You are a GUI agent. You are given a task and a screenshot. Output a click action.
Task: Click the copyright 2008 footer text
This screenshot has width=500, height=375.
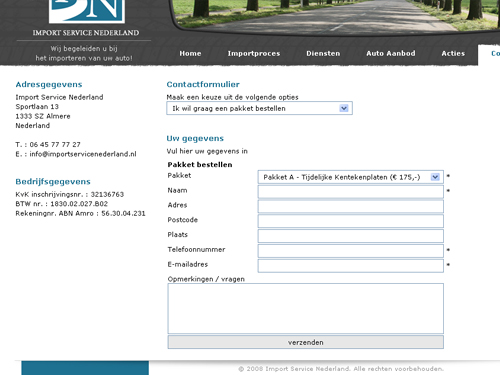[x=341, y=369]
